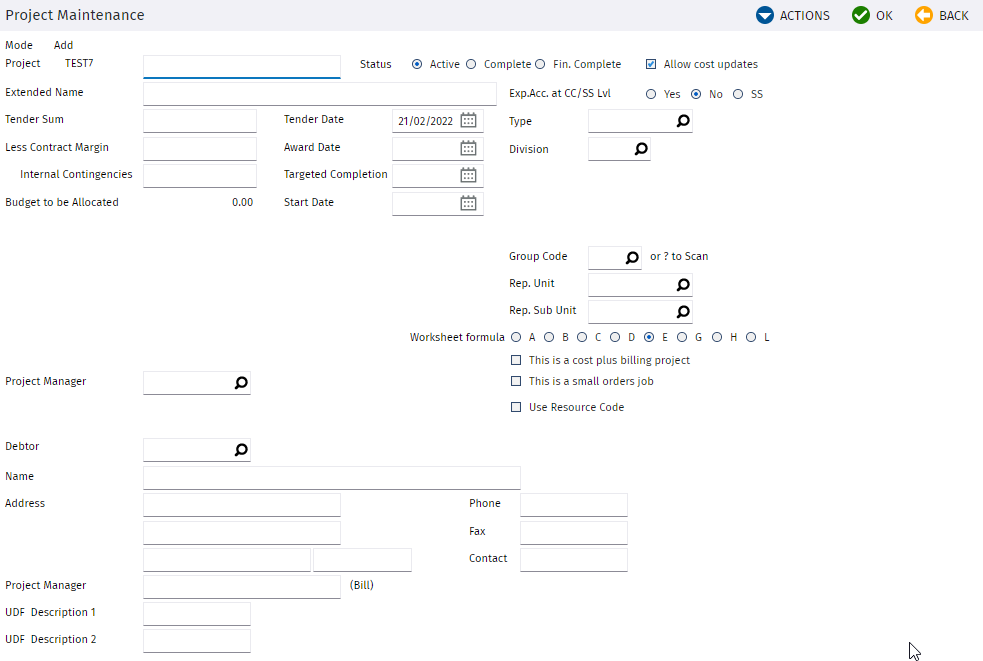The width and height of the screenshot is (983, 661).
Task: Click the UDF Description 1 field
Action: [x=197, y=614]
